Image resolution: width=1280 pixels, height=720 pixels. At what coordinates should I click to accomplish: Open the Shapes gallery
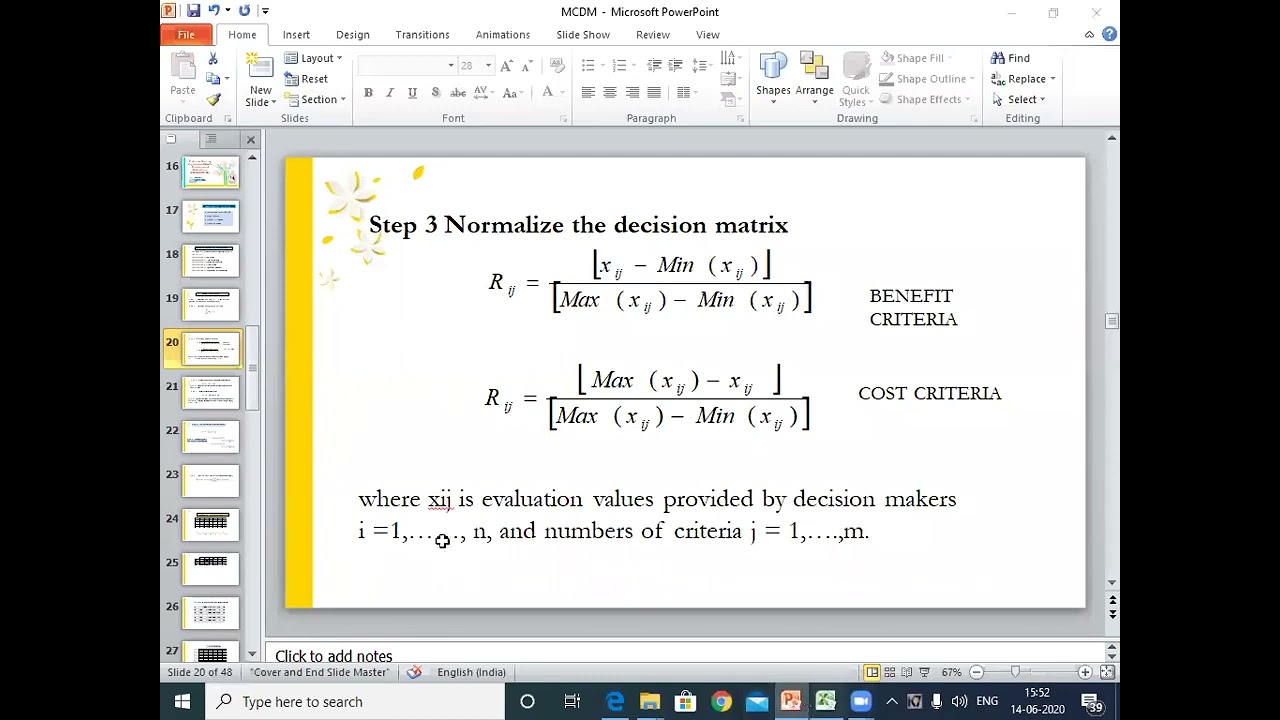(x=773, y=78)
